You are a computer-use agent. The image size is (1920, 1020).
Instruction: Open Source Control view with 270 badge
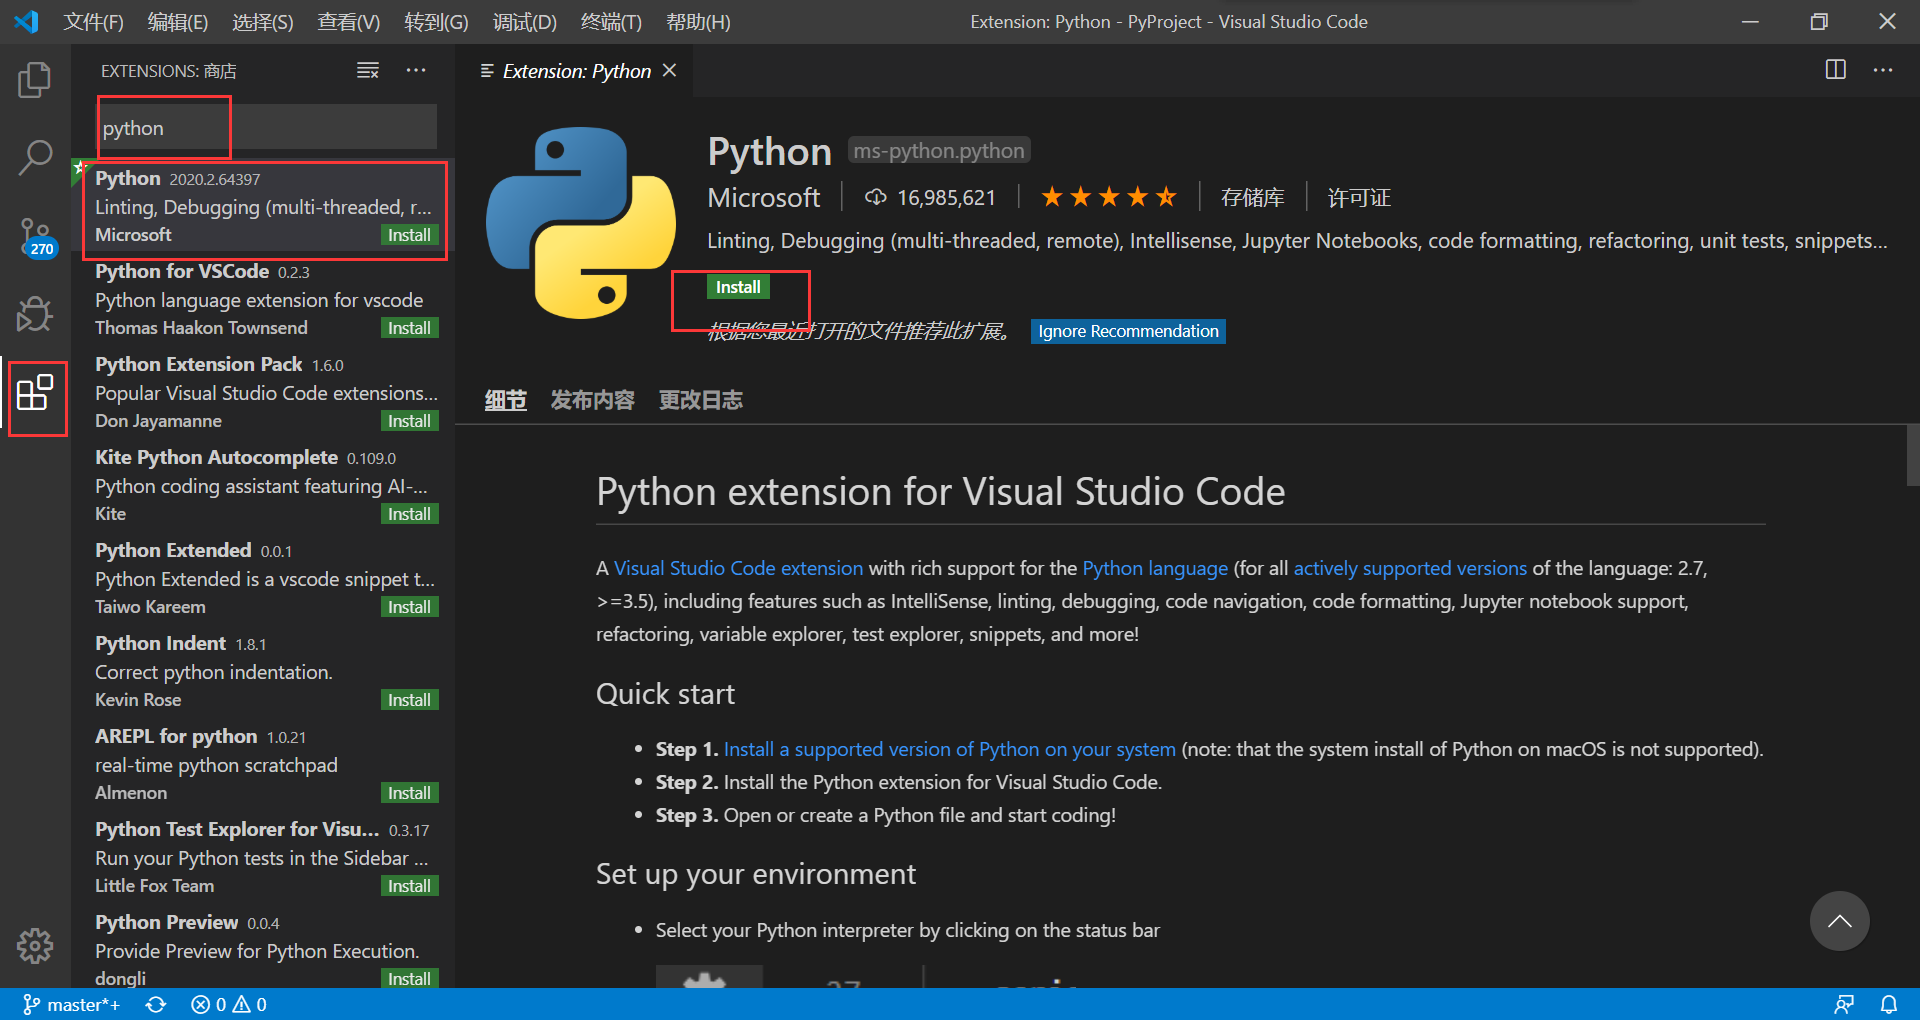tap(35, 237)
